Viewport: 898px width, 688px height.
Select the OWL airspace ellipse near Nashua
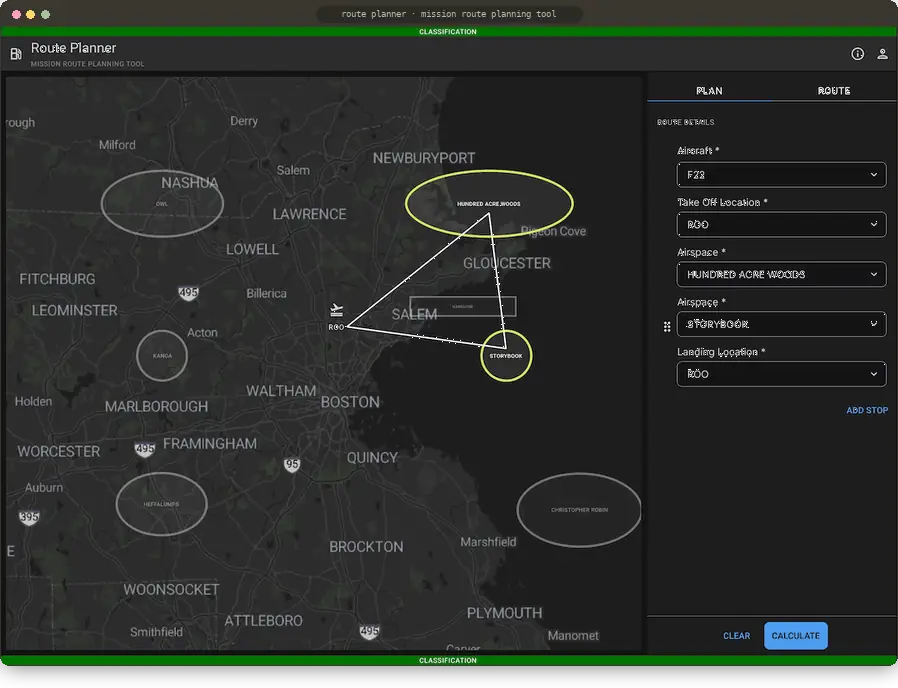point(162,203)
